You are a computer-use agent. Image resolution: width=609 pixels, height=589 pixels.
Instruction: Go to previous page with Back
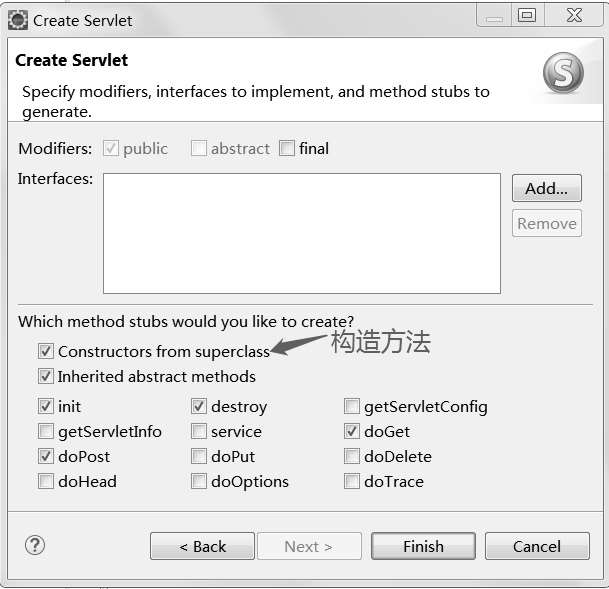click(202, 546)
